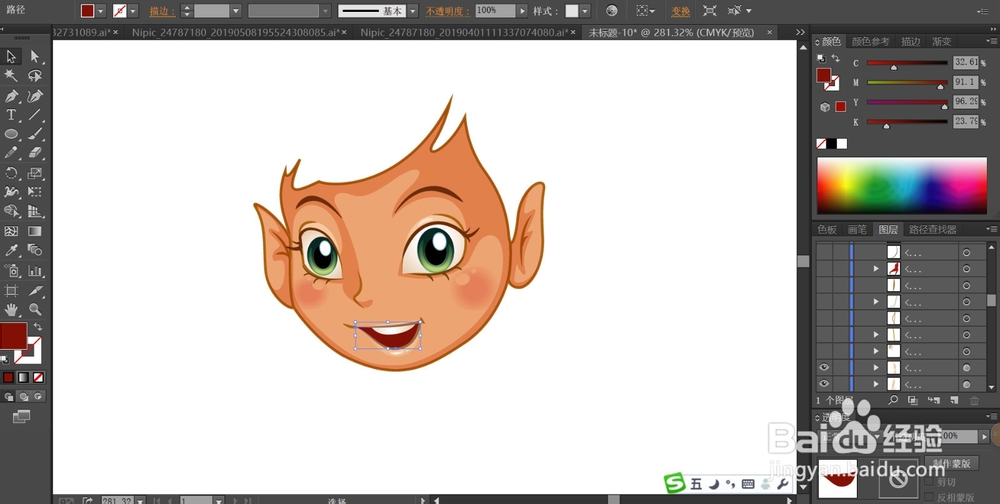Swap fill and stroke arrows in toolbox
The image size is (1000, 504).
[x=38, y=327]
